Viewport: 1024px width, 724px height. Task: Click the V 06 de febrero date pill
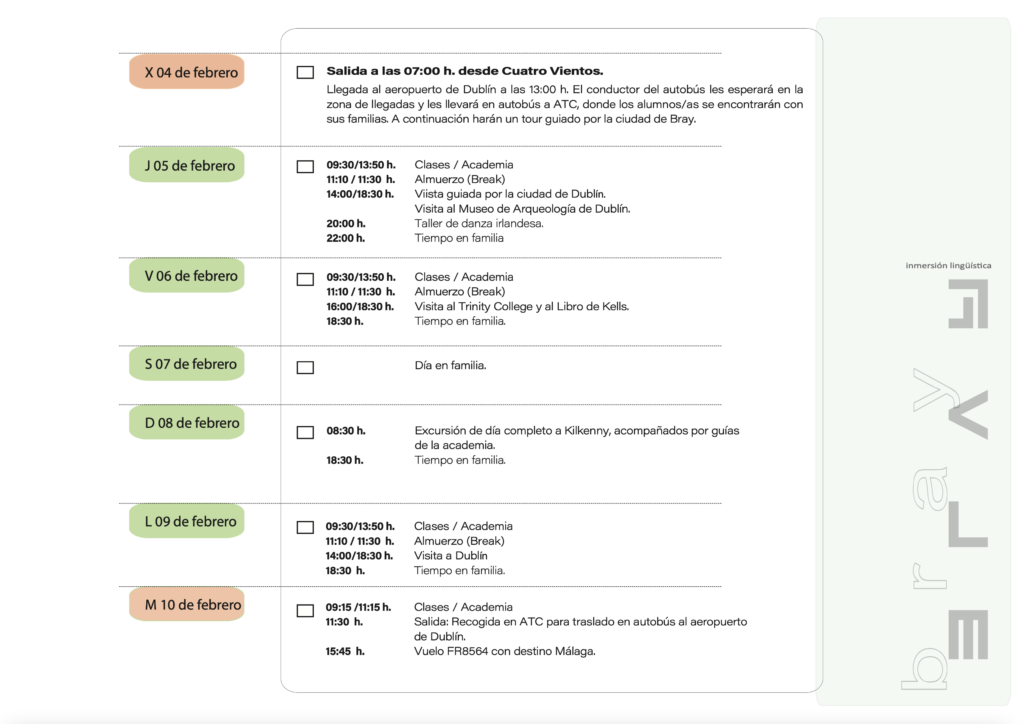187,276
